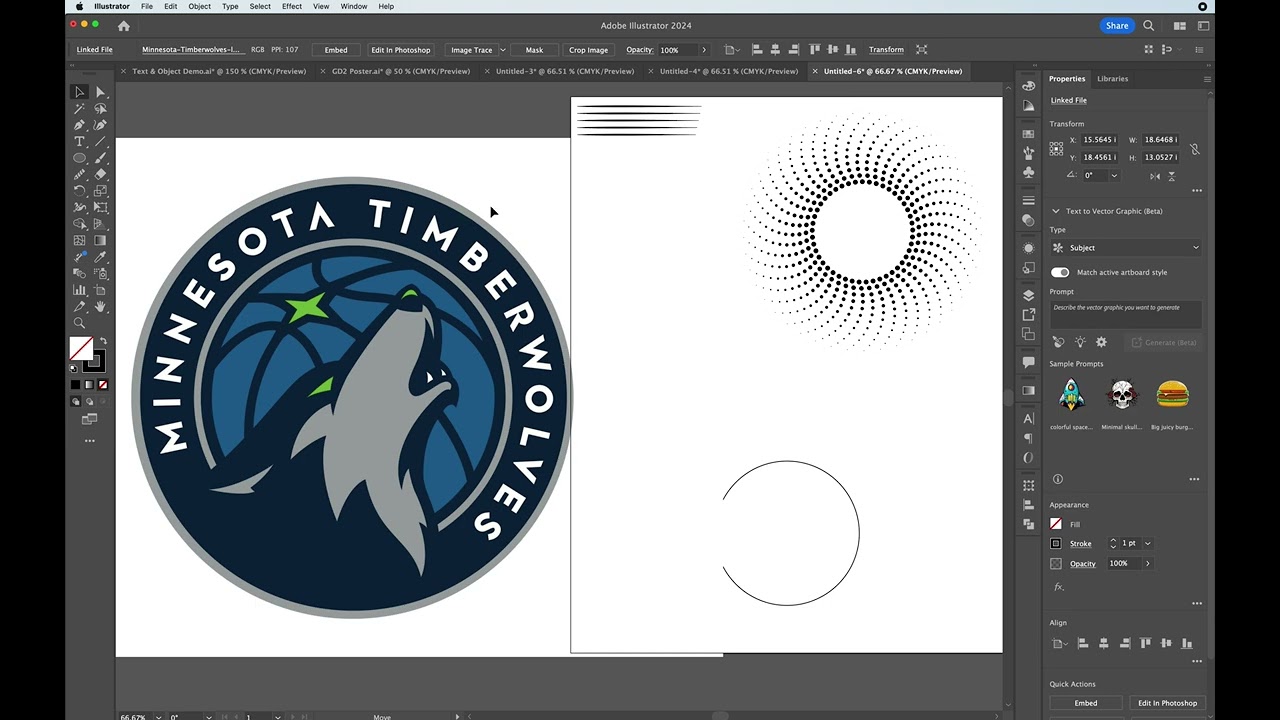Open the Linked File link in Properties
The height and width of the screenshot is (720, 1280).
click(x=1068, y=100)
